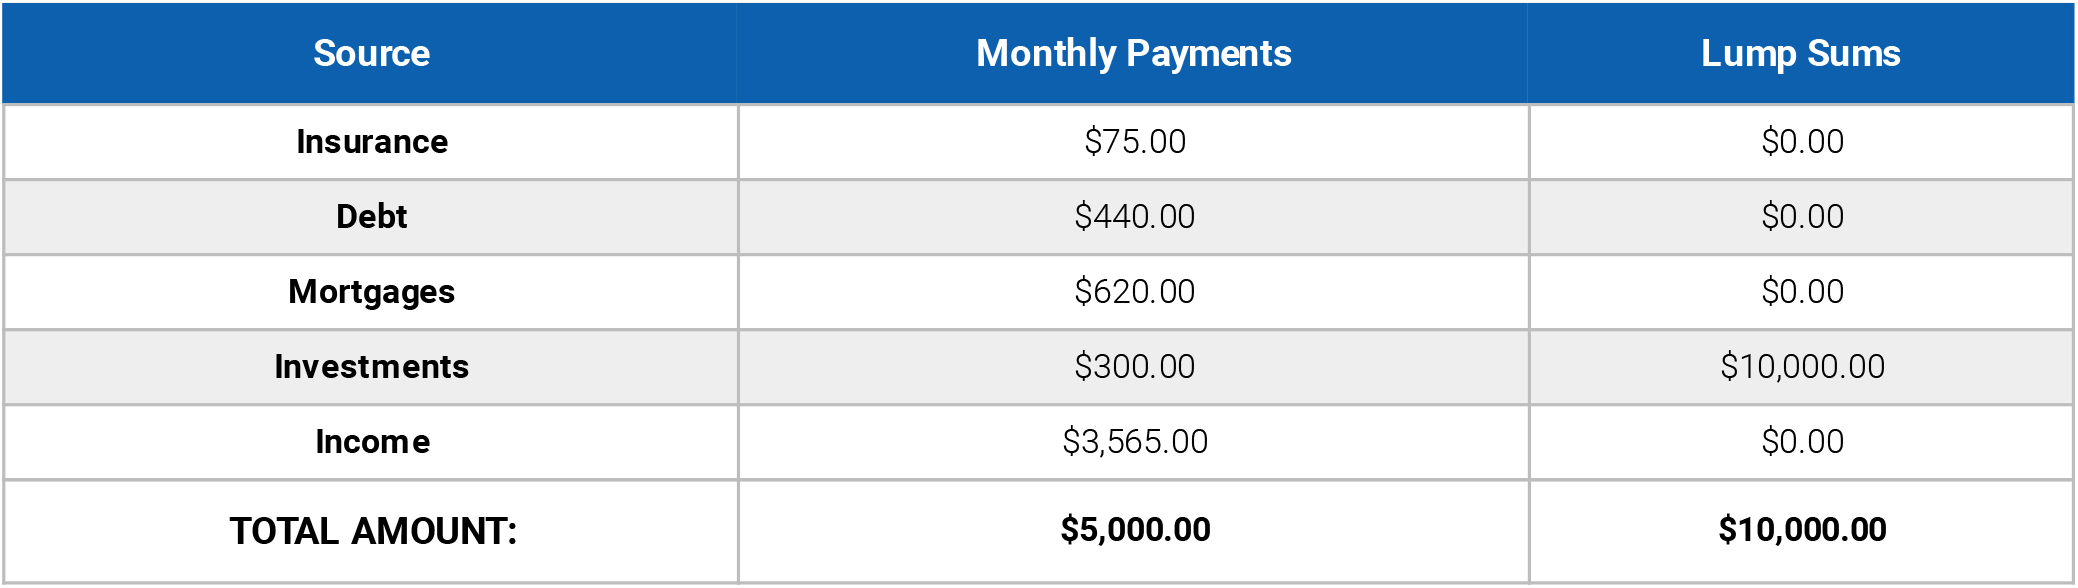Click the $5,000.00 monthly total cell

(1135, 530)
